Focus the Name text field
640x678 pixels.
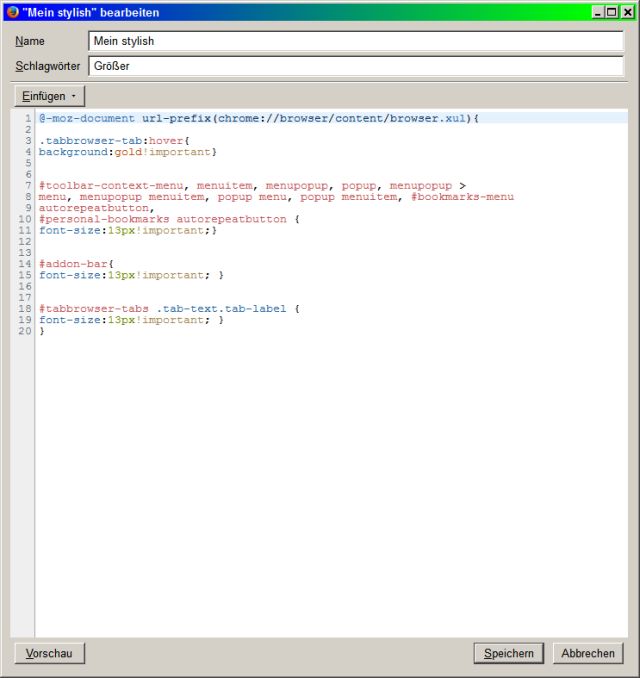point(355,41)
